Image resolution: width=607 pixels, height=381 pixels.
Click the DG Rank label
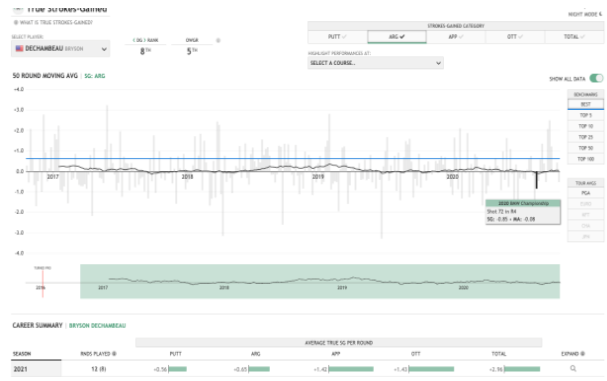point(146,40)
